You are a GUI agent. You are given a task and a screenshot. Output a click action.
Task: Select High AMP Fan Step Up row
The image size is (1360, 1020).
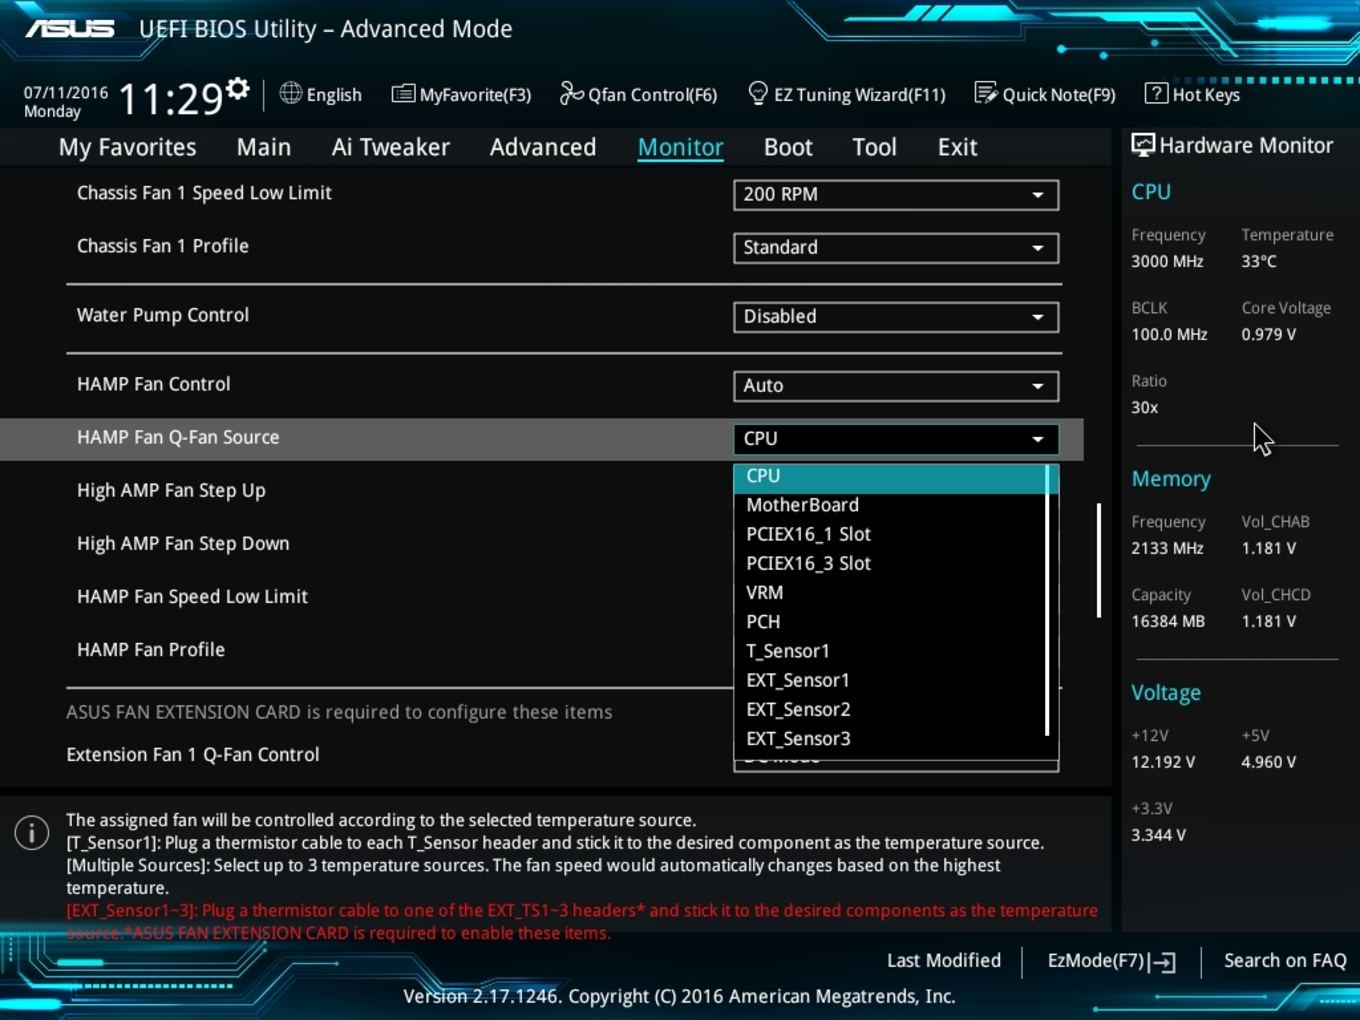(x=171, y=491)
